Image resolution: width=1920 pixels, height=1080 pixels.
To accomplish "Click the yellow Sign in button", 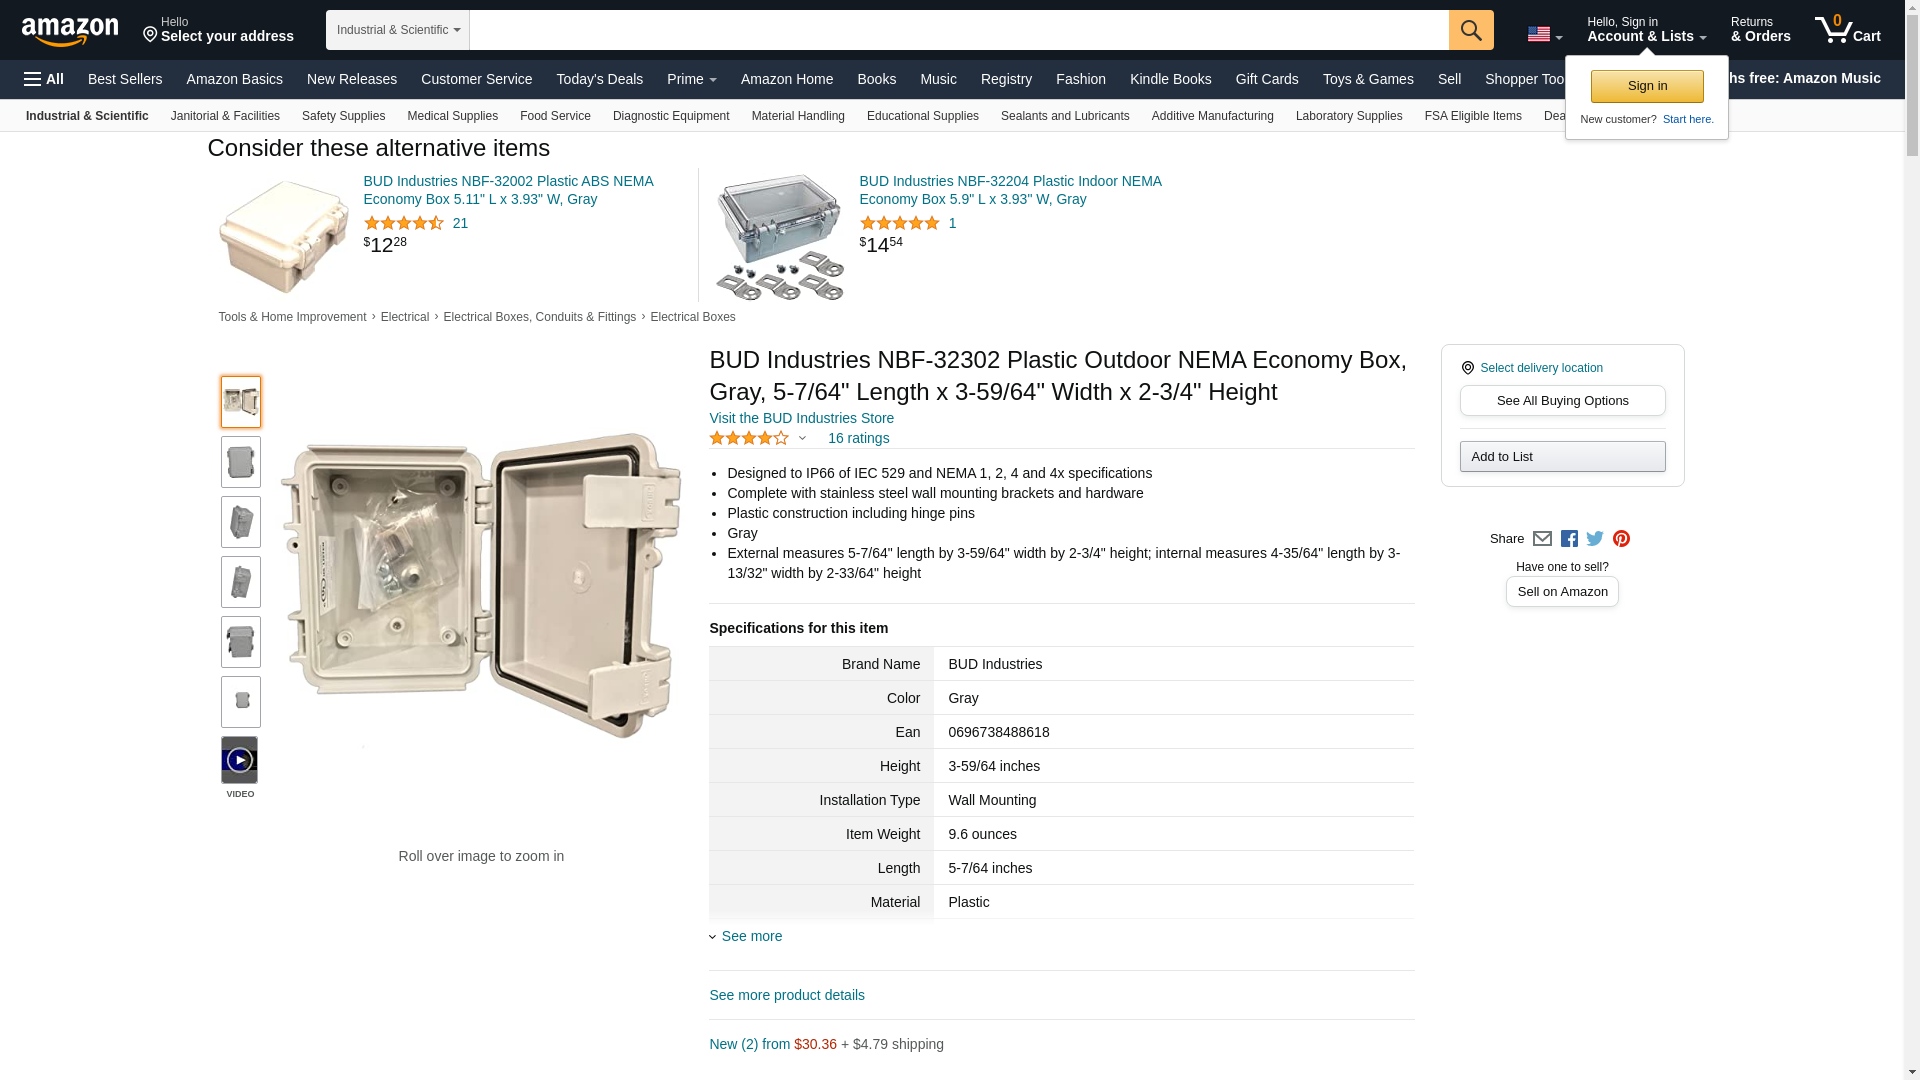I will (x=1646, y=86).
